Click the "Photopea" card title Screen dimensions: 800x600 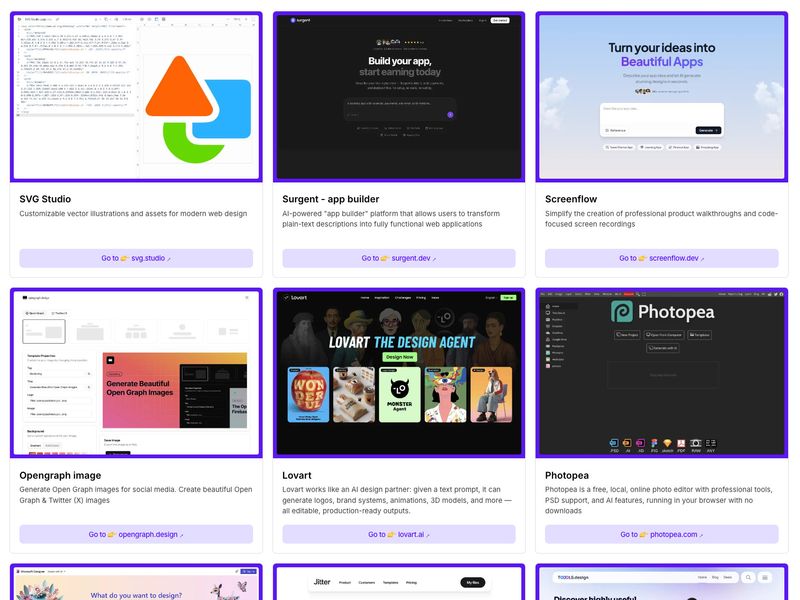pyautogui.click(x=567, y=475)
